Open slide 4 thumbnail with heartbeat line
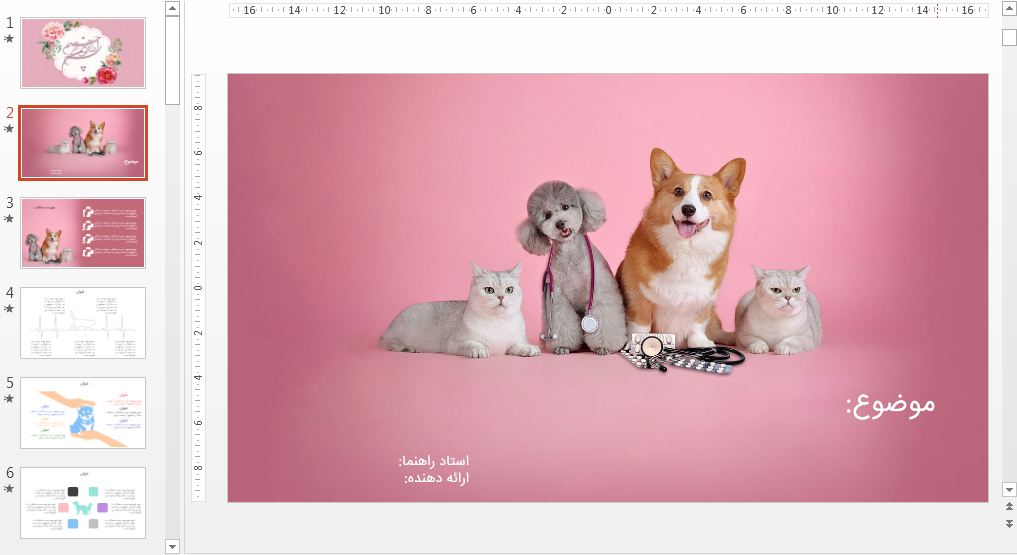Image resolution: width=1017 pixels, height=555 pixels. point(83,323)
